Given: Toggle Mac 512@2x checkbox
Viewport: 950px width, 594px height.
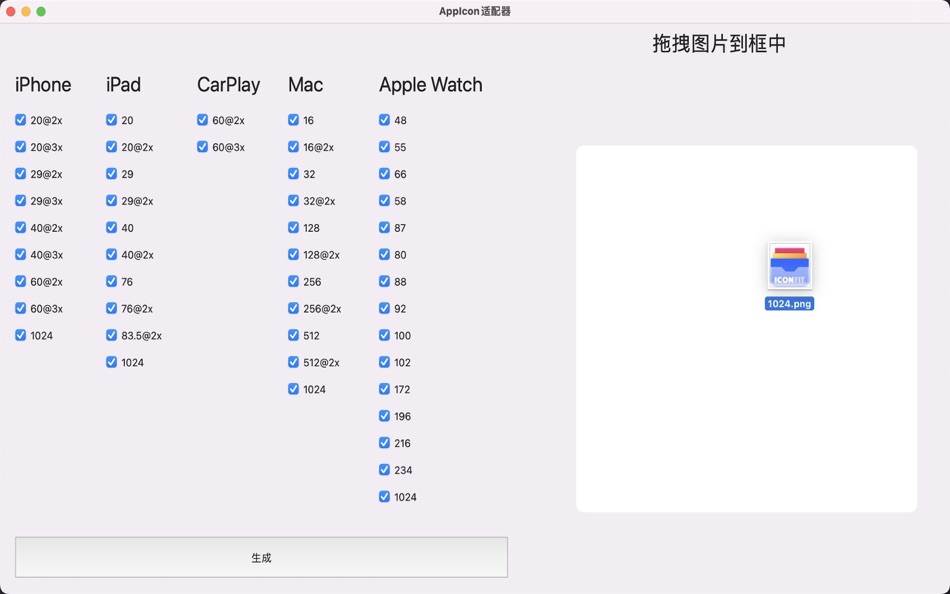Looking at the screenshot, I should point(293,362).
